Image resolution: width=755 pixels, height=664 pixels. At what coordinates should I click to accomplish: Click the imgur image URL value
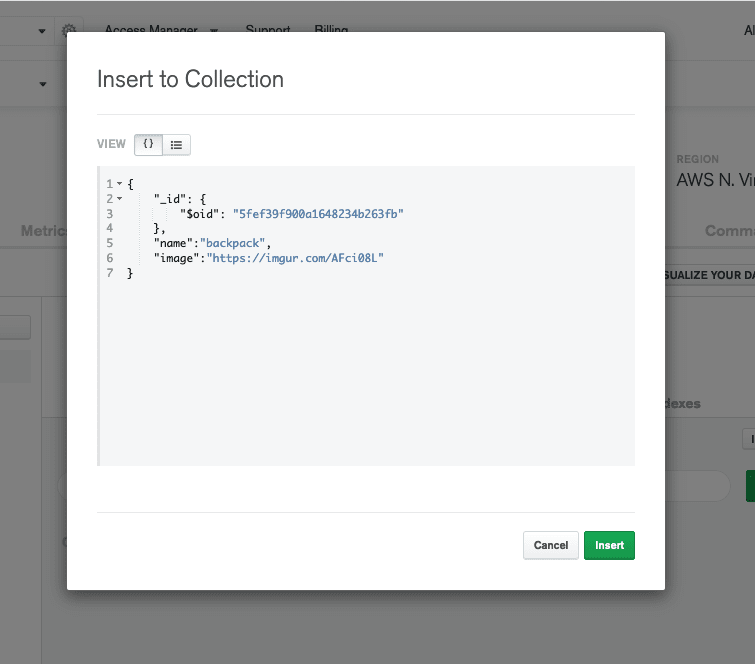click(x=295, y=258)
